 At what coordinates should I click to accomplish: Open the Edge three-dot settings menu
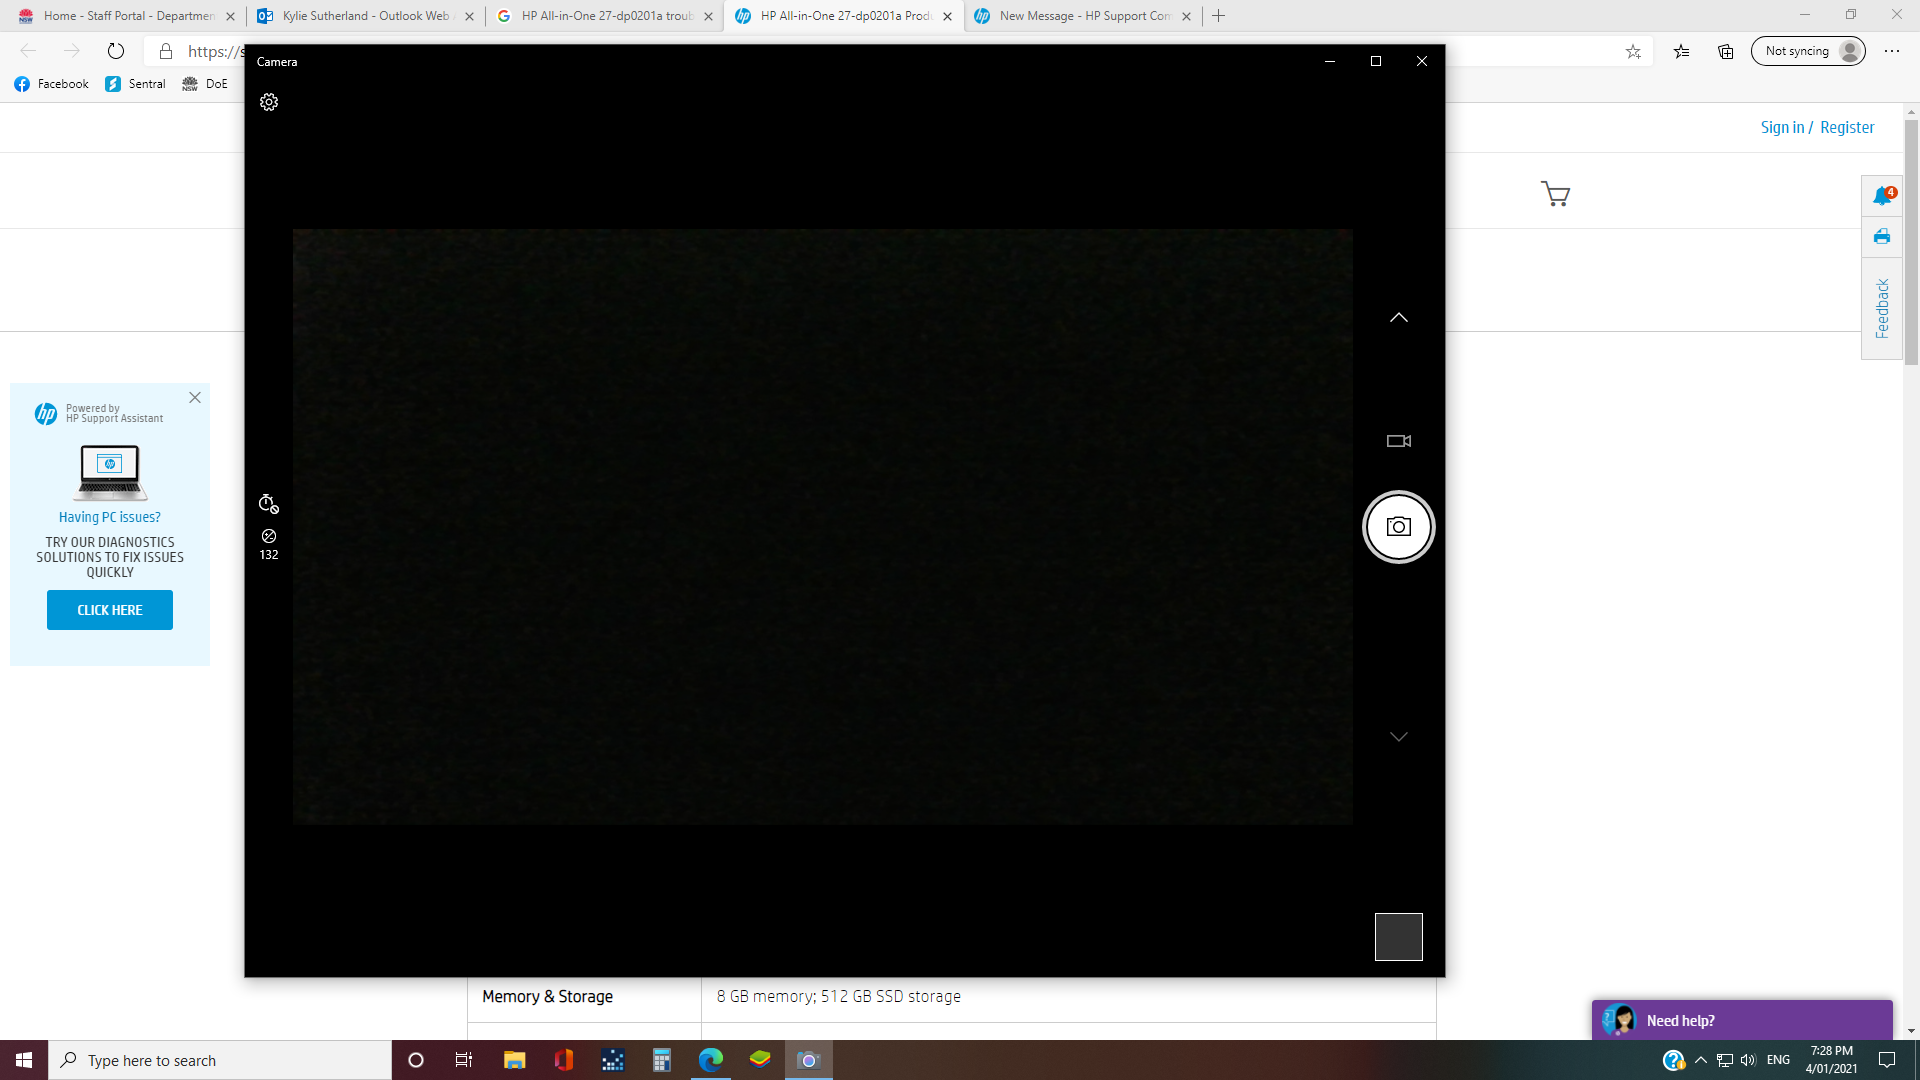click(x=1891, y=51)
